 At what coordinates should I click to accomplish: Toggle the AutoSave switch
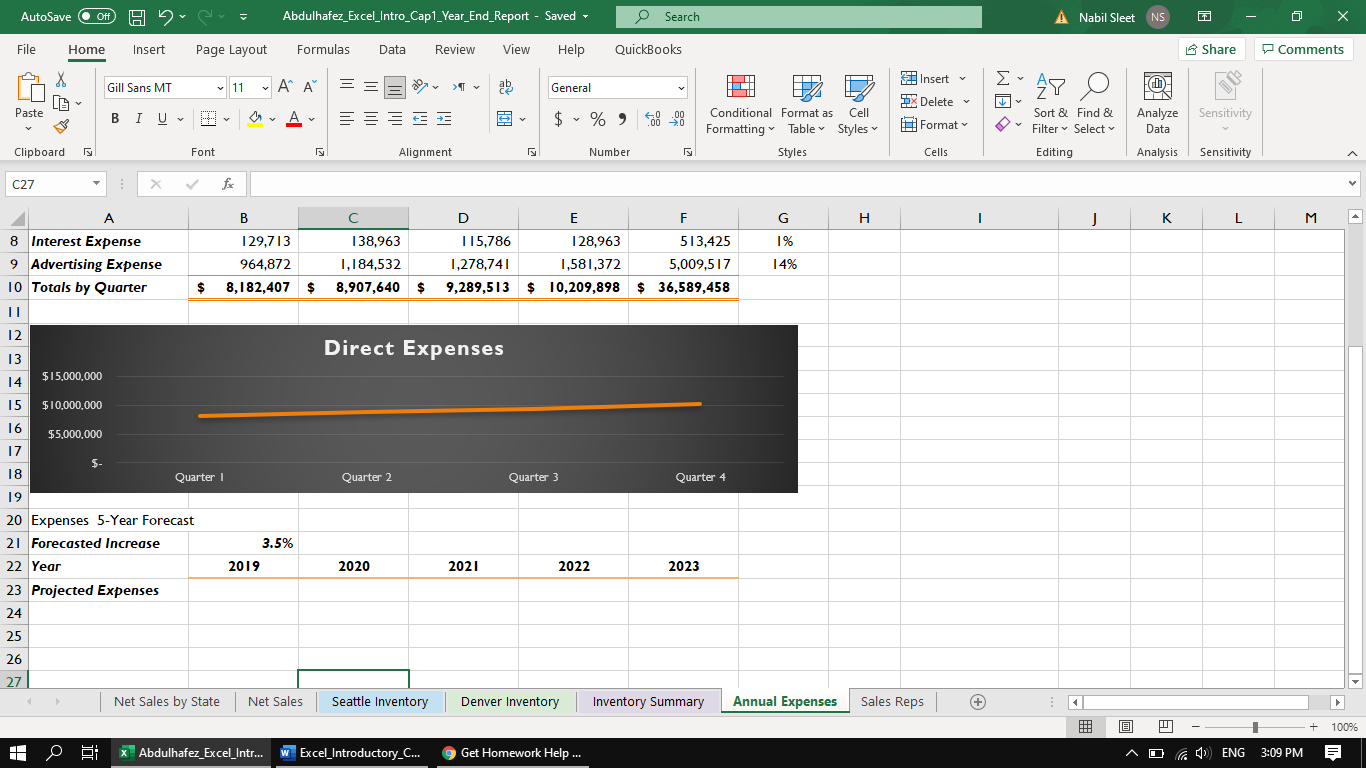coord(96,17)
